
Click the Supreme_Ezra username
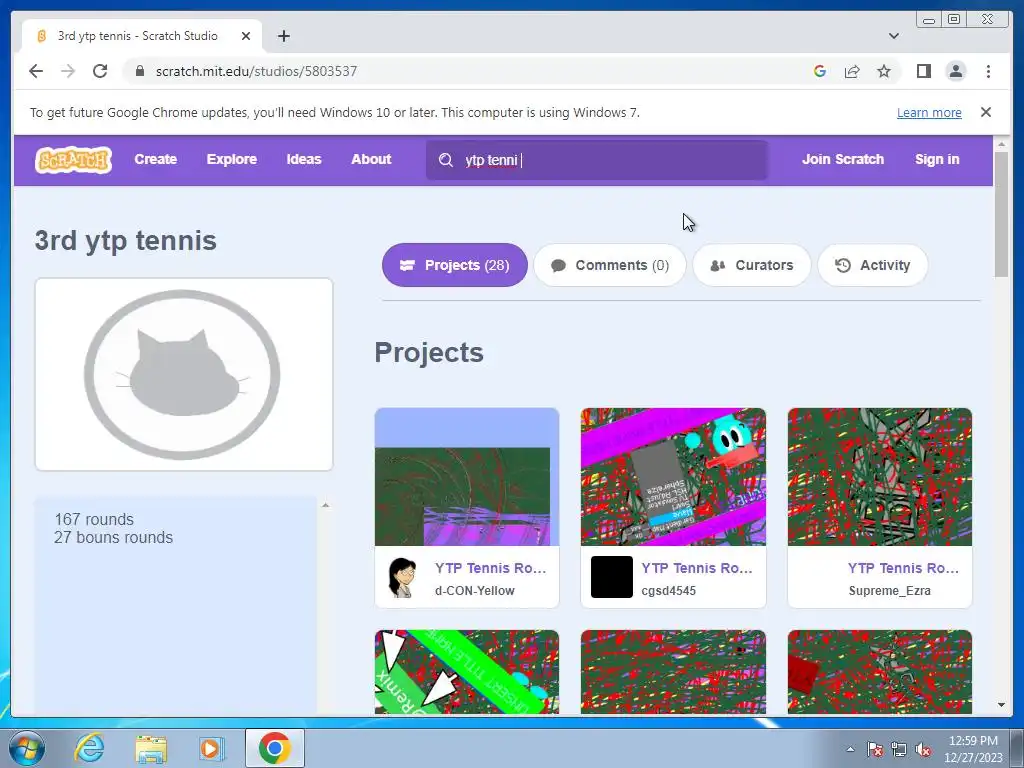point(889,590)
